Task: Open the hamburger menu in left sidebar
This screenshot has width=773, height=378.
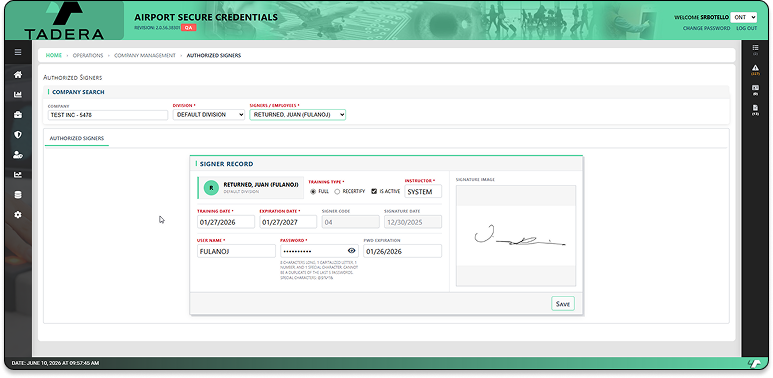Action: (18, 52)
